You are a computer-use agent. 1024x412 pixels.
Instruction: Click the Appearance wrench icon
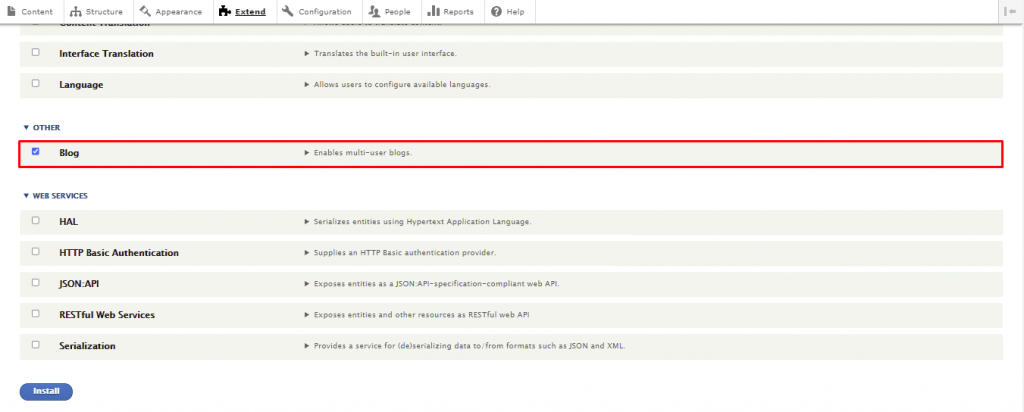(145, 11)
